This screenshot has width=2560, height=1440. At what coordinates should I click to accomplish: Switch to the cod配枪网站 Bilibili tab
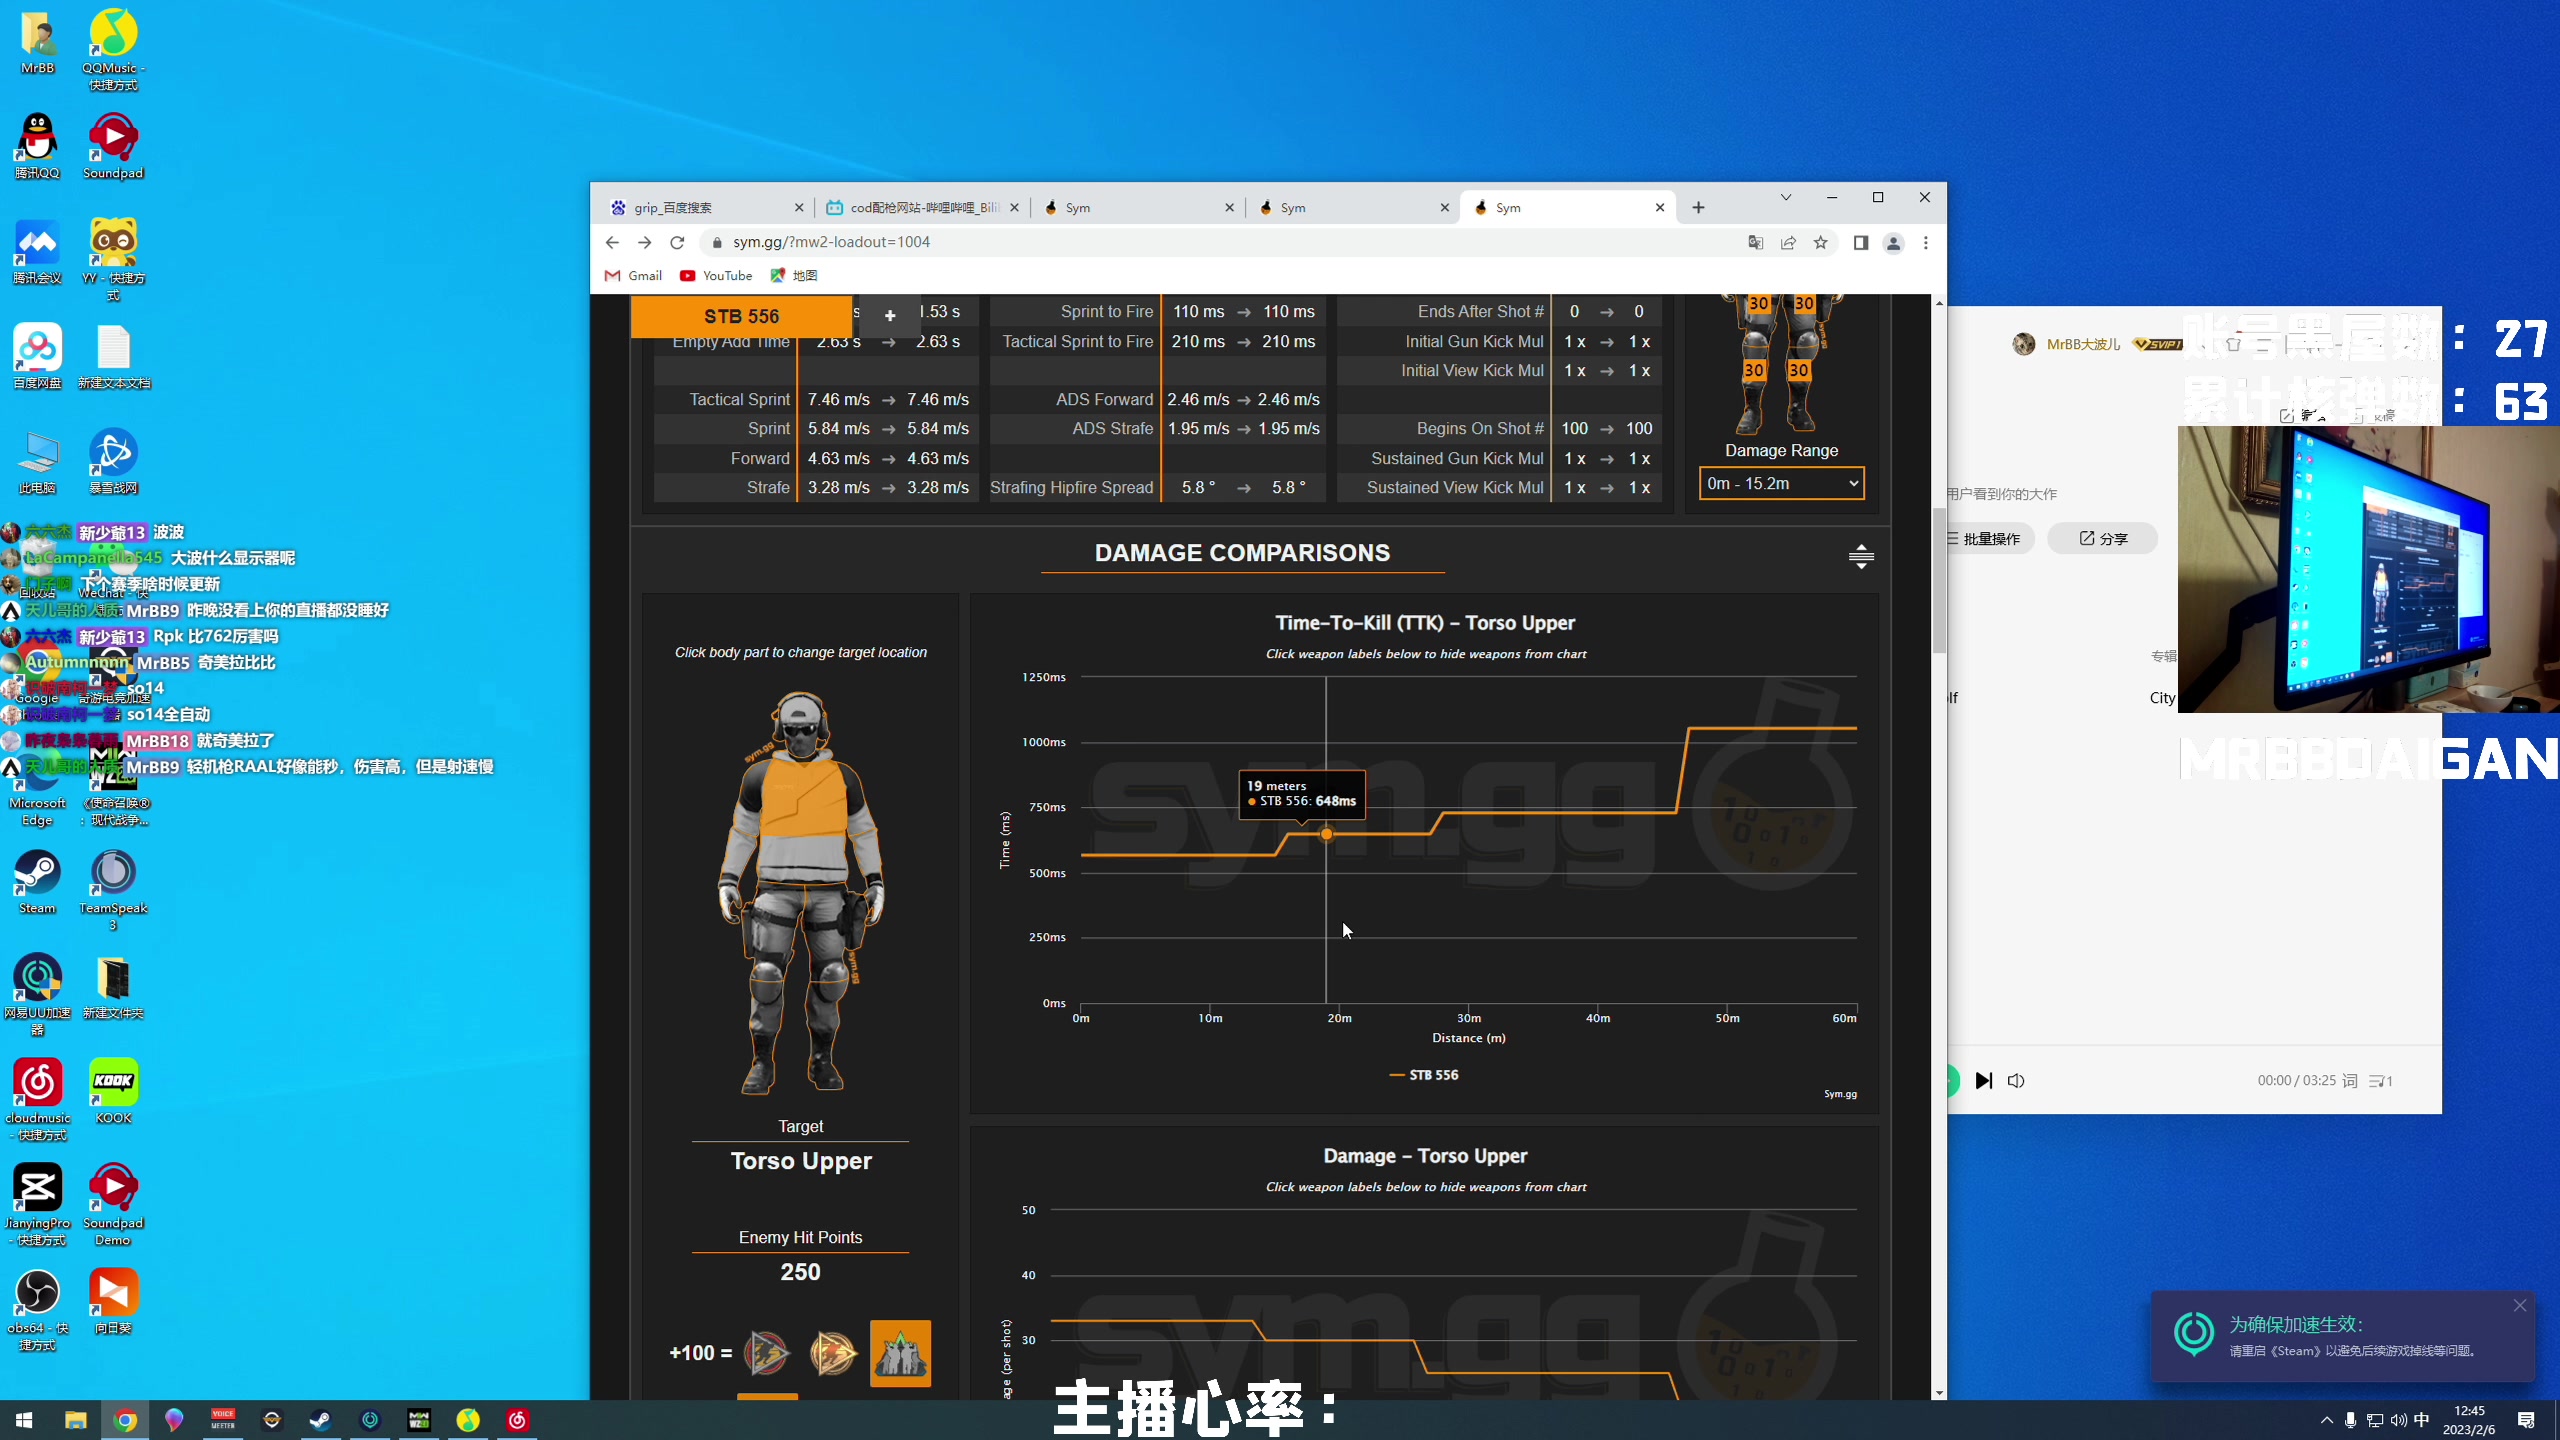point(920,207)
